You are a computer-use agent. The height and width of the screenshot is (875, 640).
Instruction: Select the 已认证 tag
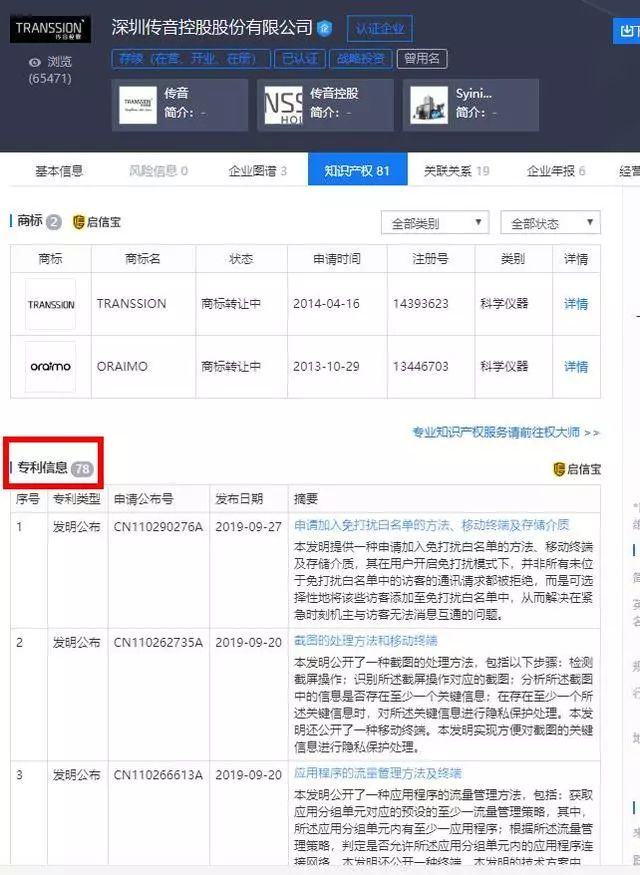(x=300, y=59)
